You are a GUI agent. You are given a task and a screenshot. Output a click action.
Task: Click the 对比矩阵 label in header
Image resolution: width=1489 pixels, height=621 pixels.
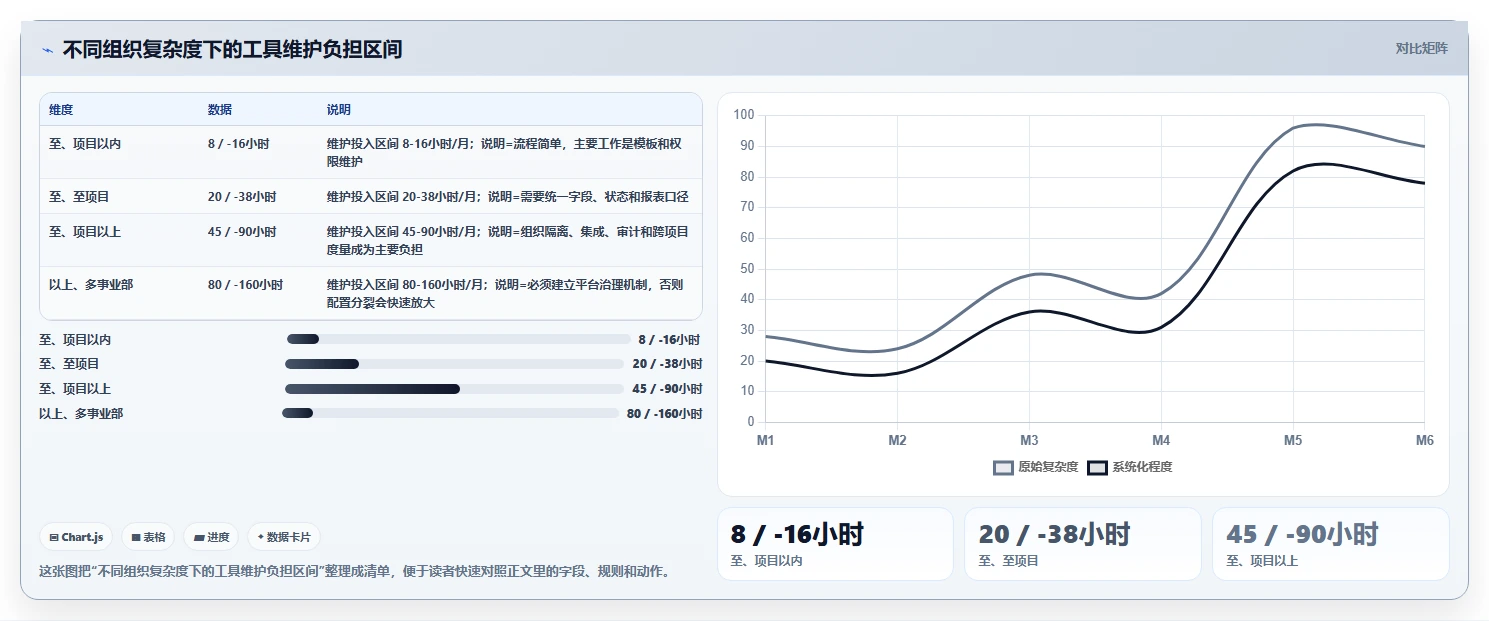[x=1421, y=48]
